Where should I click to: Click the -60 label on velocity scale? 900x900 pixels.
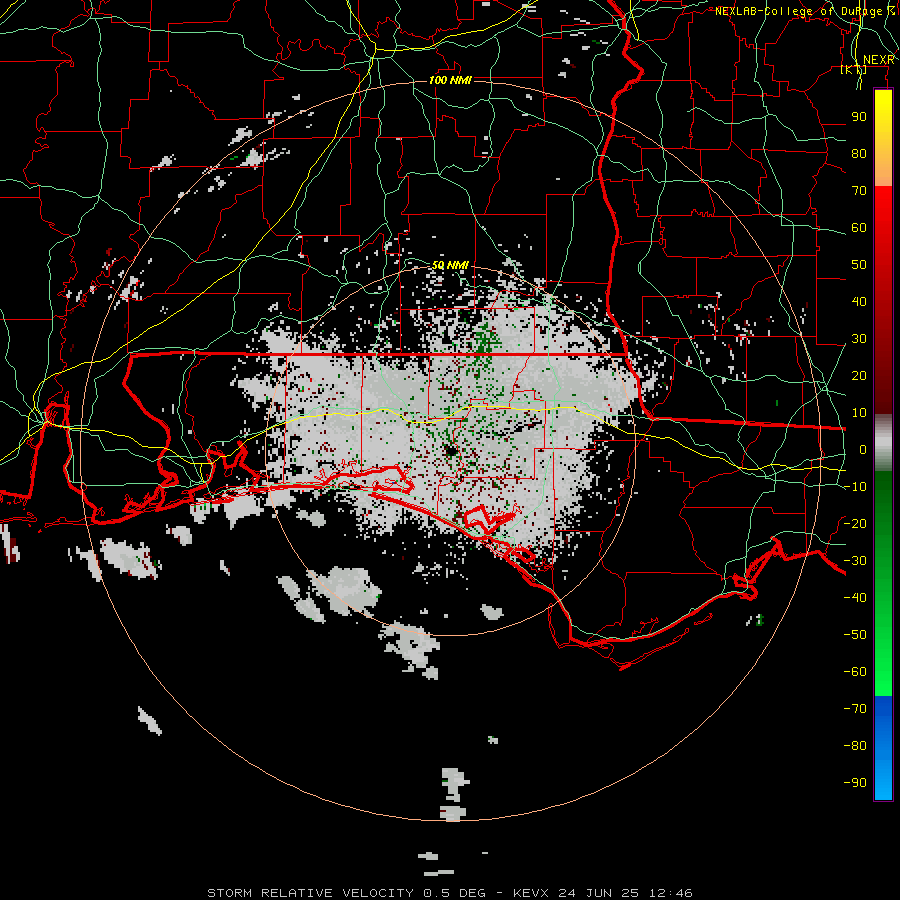click(855, 672)
